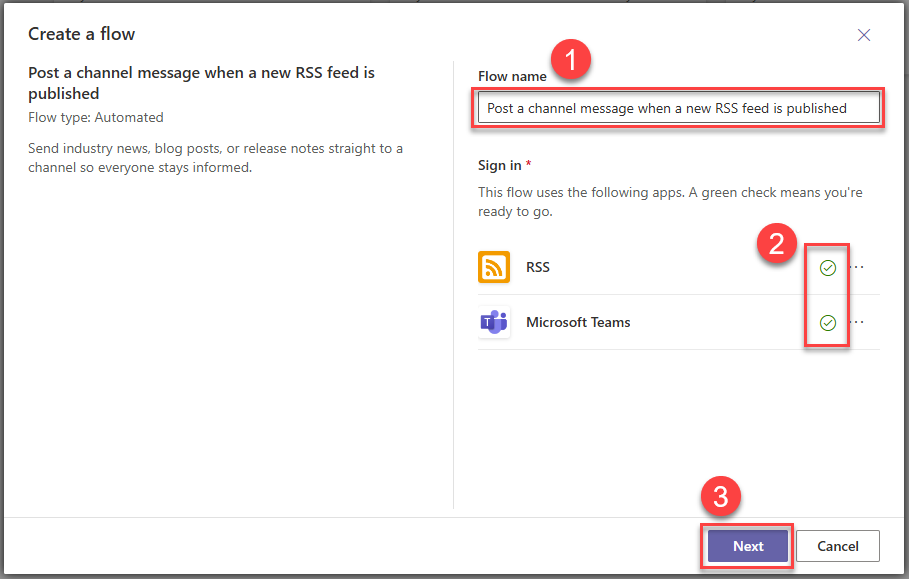Click the green check beside Microsoft Teams
909x579 pixels.
click(x=827, y=322)
